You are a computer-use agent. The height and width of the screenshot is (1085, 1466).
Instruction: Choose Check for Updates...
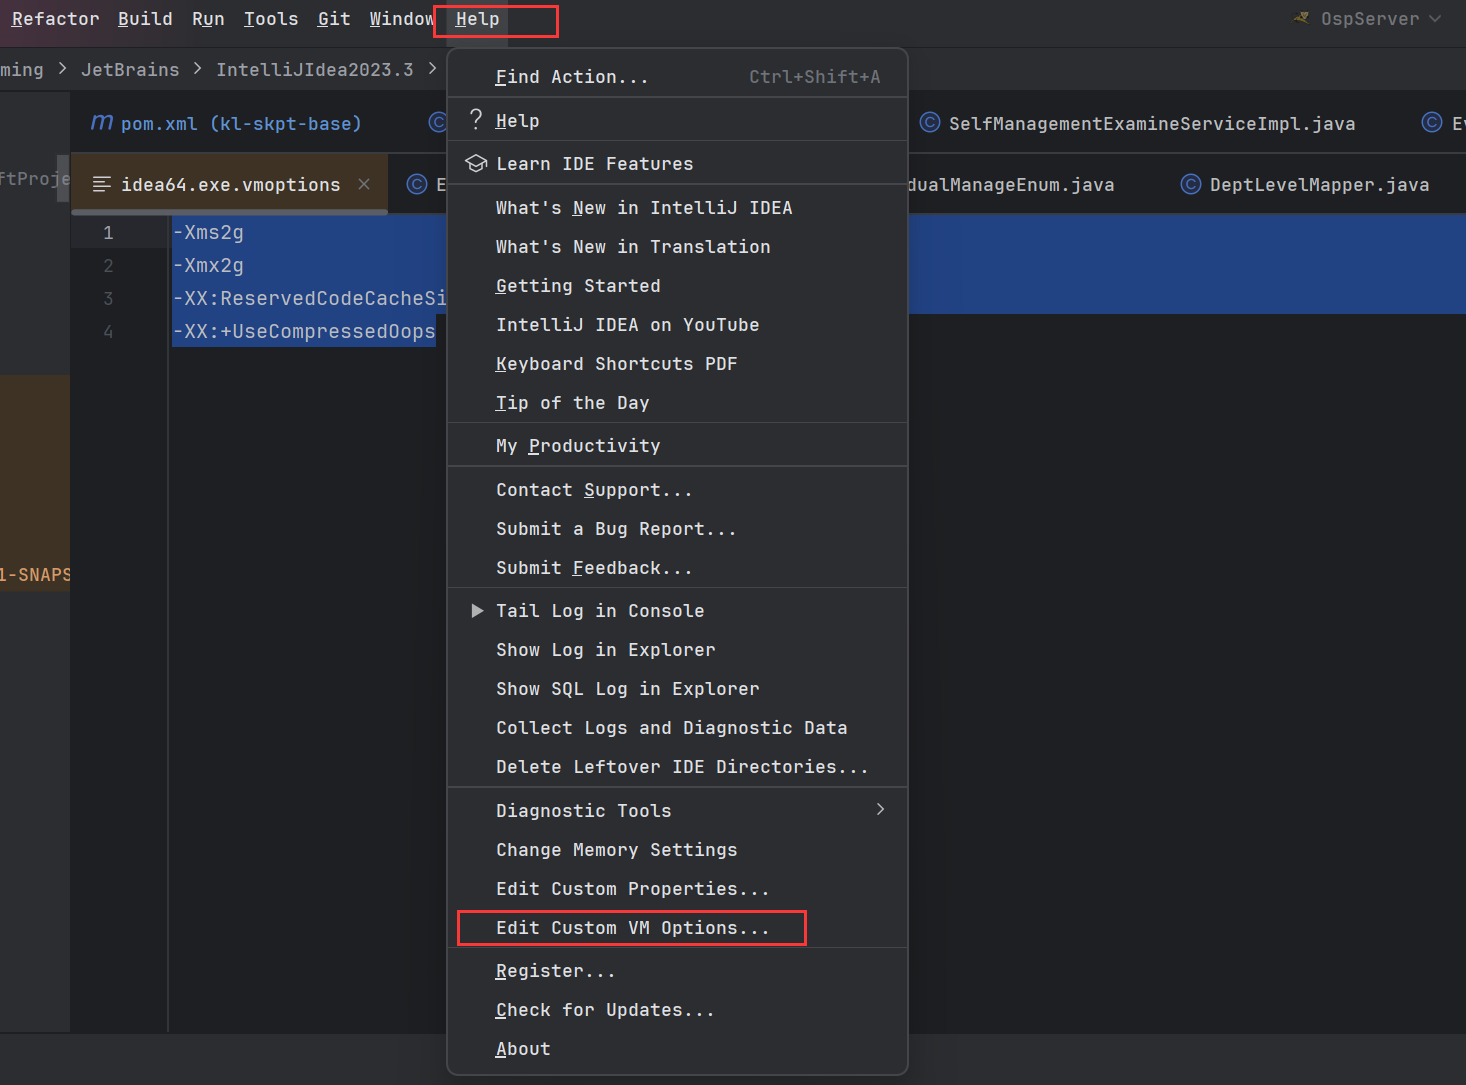pos(677,1010)
